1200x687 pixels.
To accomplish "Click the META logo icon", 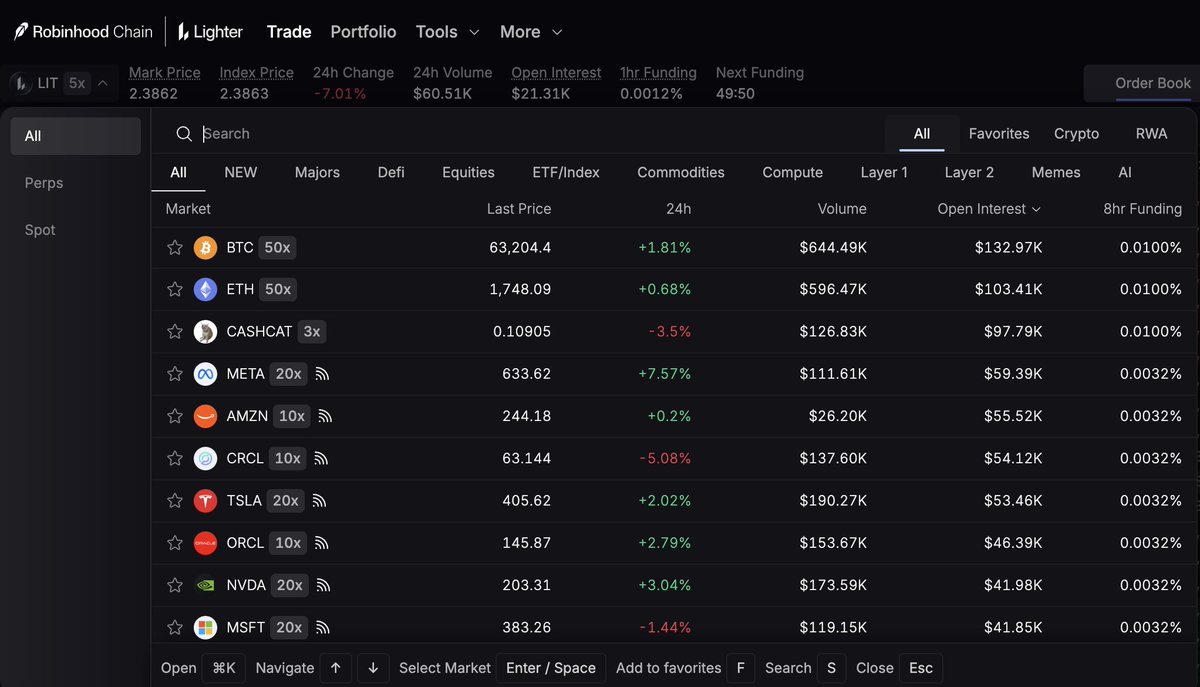I will 205,374.
